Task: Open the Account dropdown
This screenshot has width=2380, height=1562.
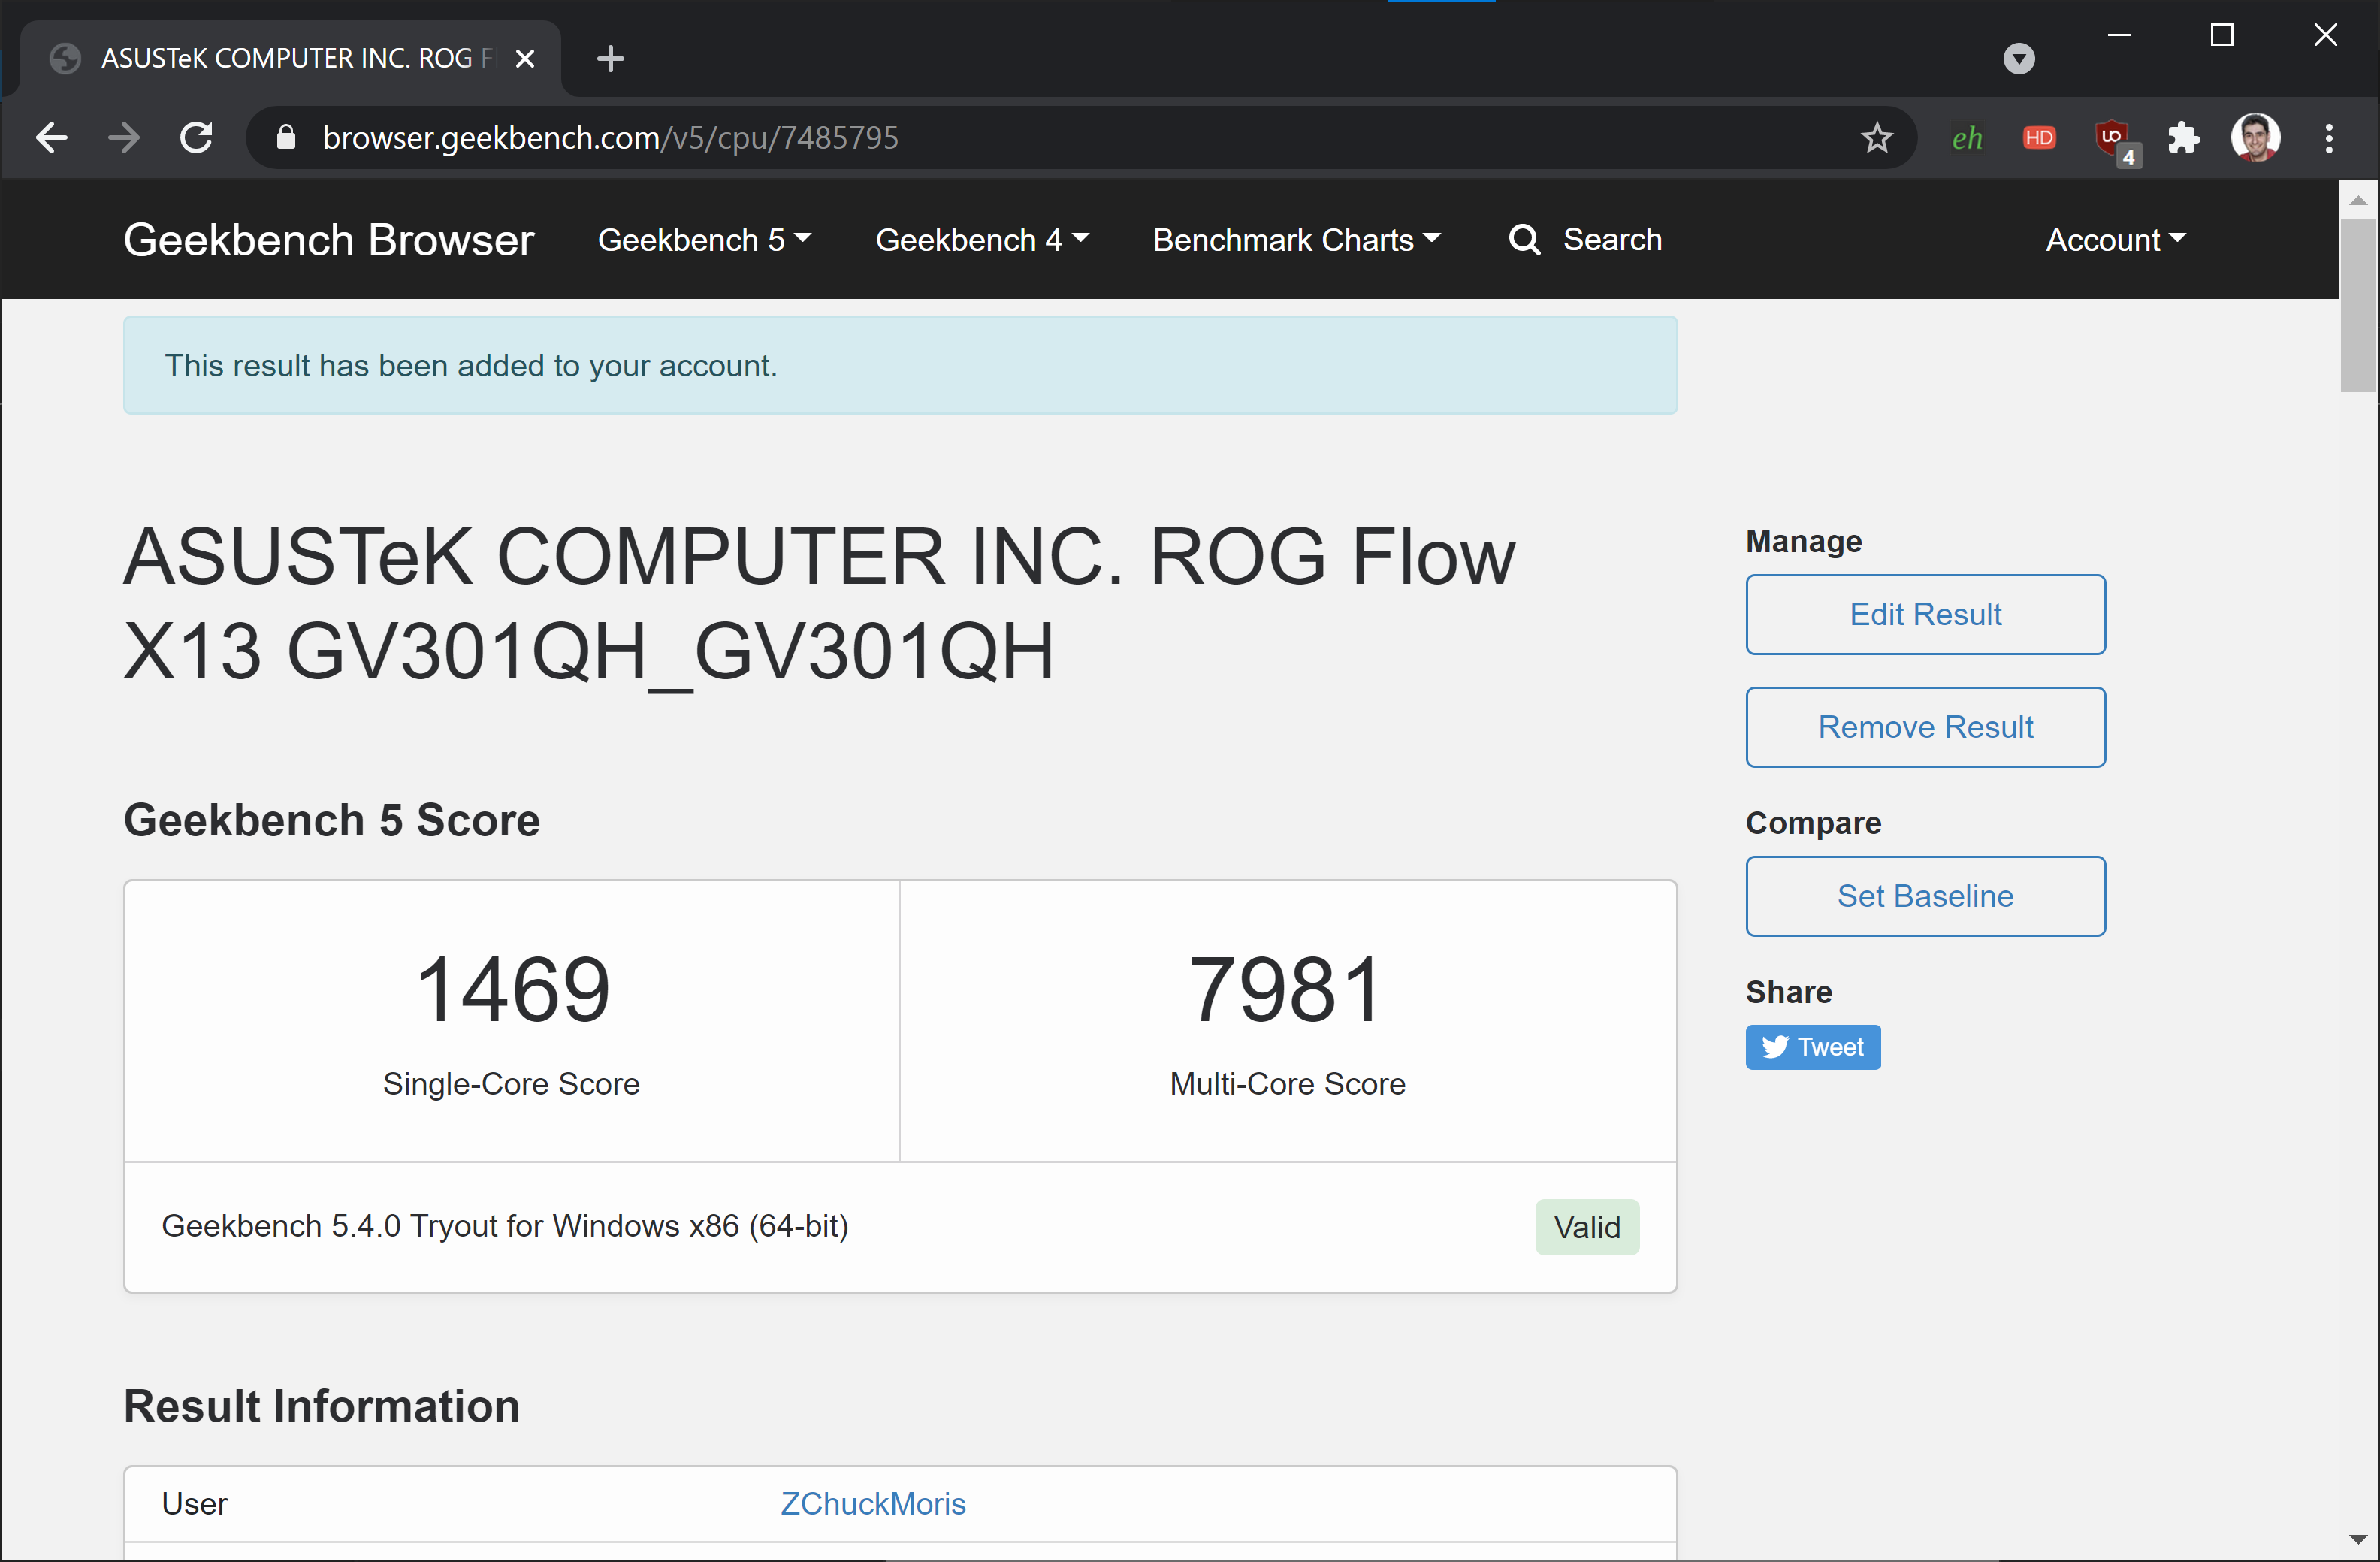Action: point(2115,240)
